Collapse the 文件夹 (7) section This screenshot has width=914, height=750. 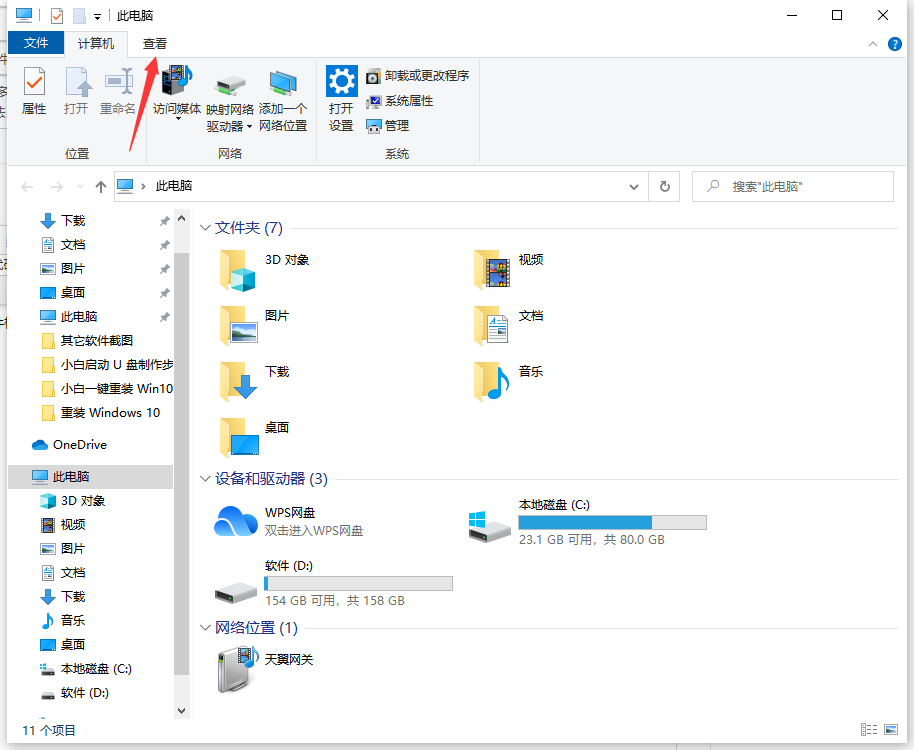coord(206,227)
